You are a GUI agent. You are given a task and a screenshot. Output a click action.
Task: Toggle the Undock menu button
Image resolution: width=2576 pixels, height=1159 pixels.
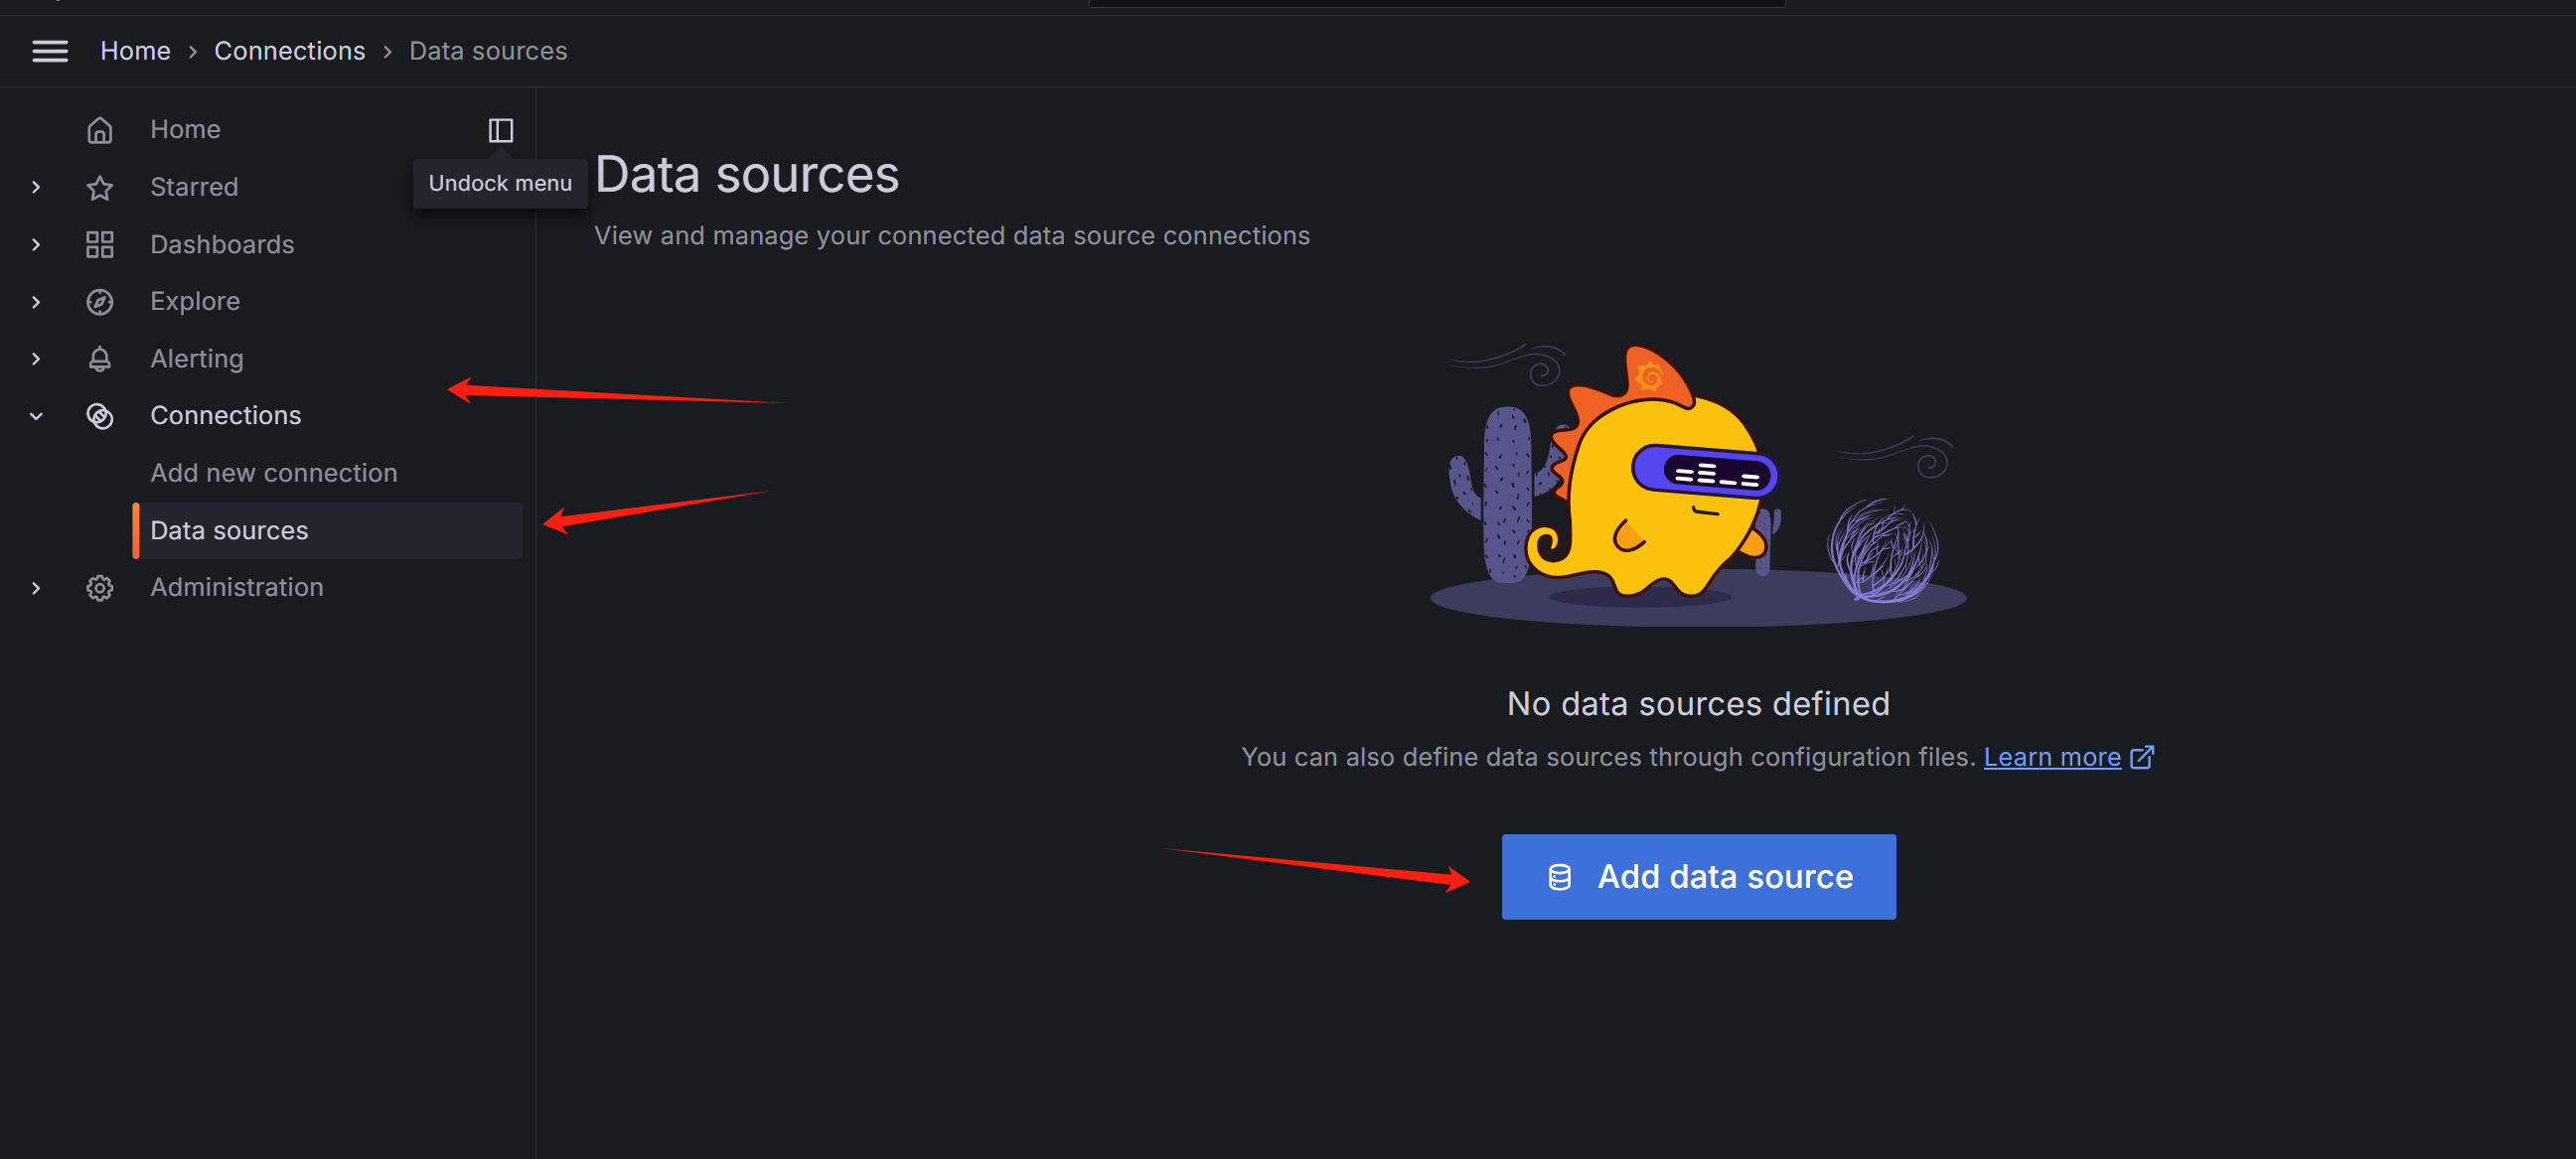[500, 130]
